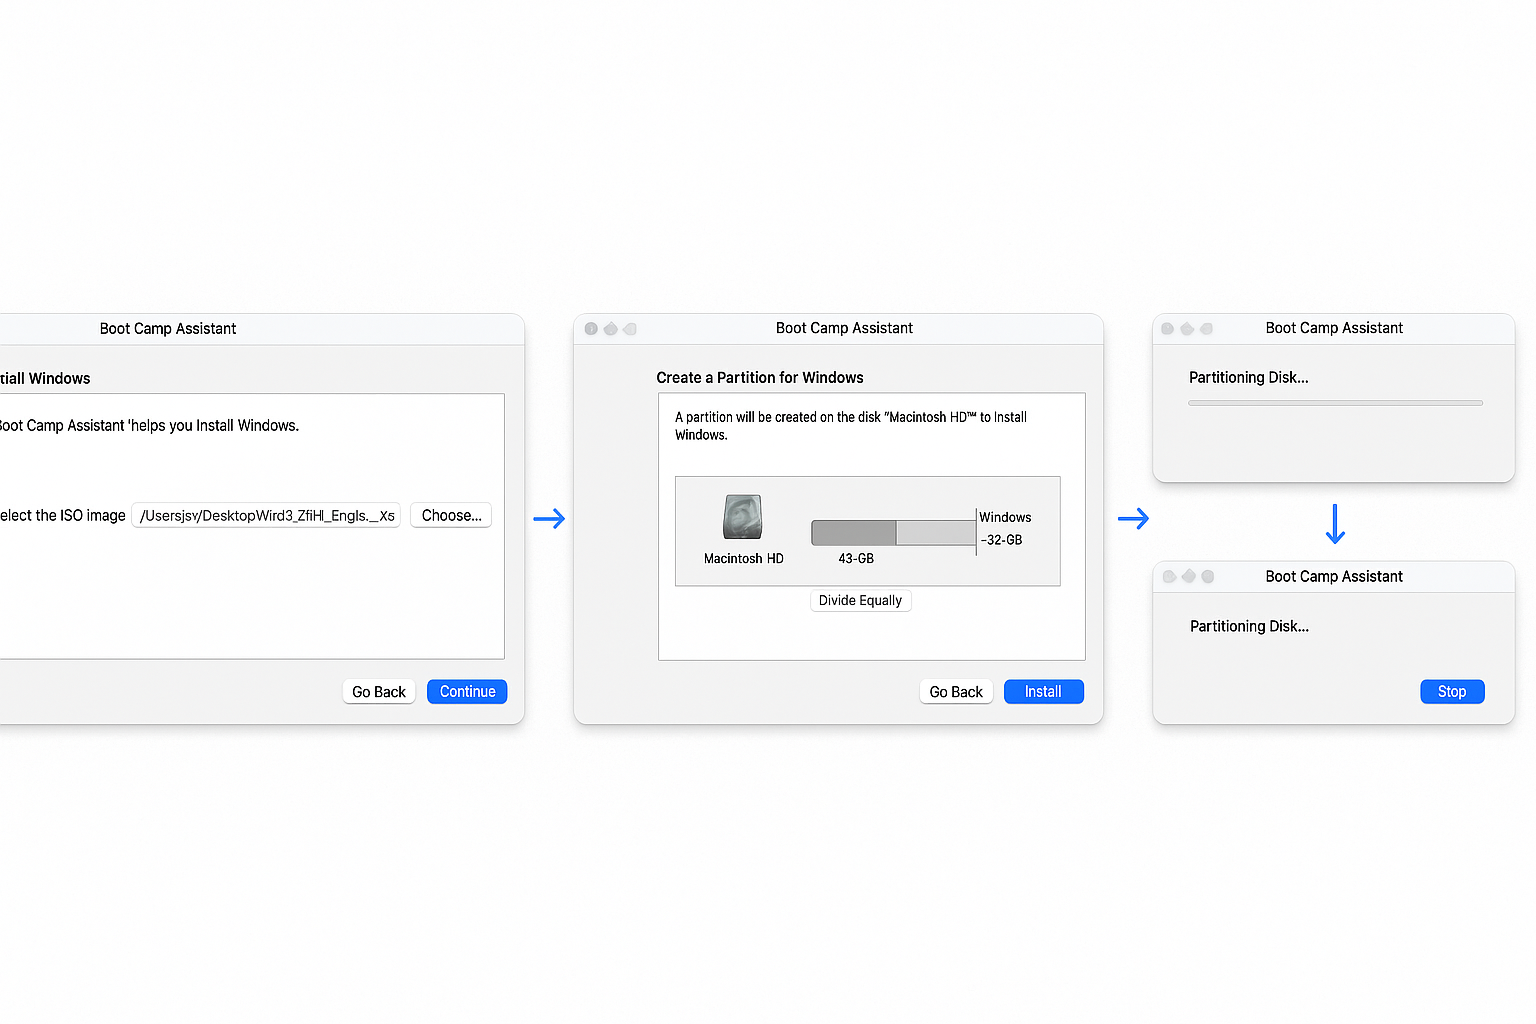Click Go Back beside the Continue button
Viewport: 1536px width, 1024px height.
[379, 692]
